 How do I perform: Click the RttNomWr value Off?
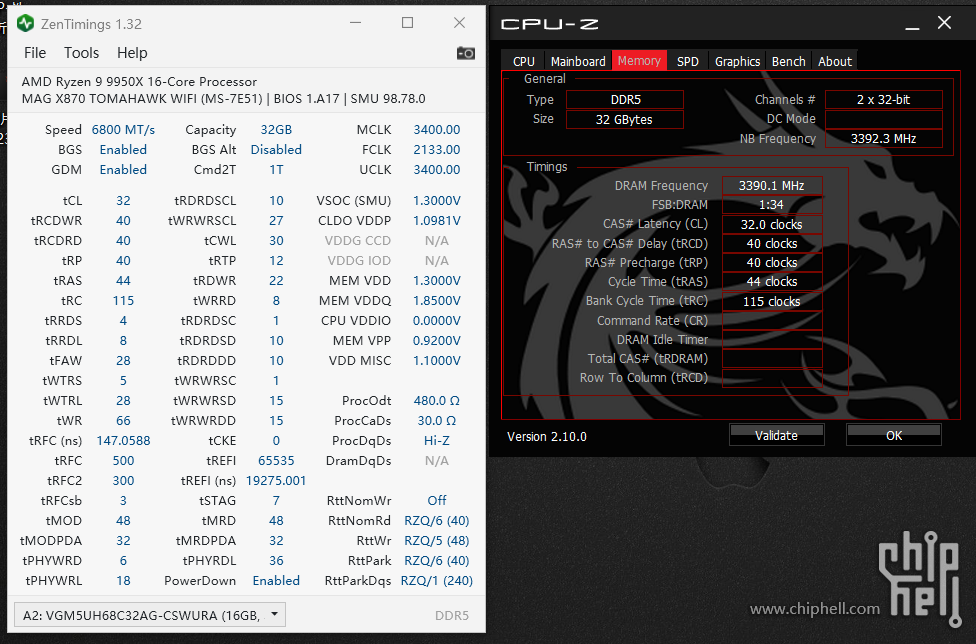[437, 500]
